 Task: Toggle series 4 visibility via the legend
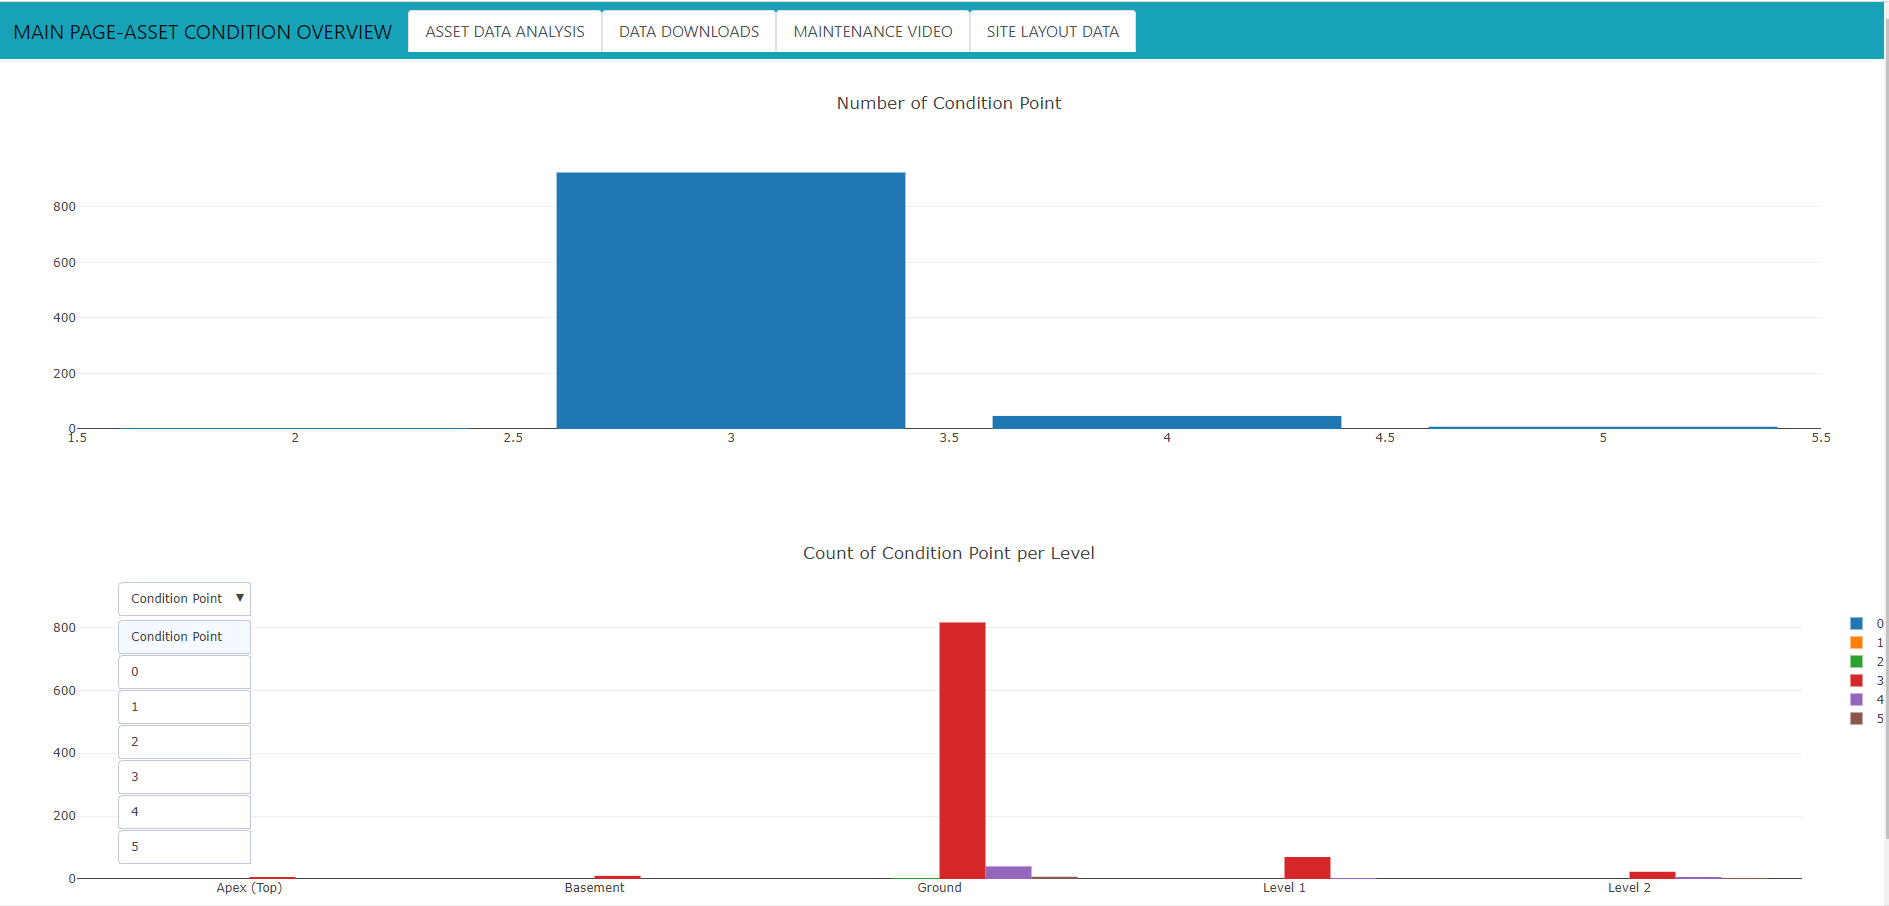(x=1869, y=700)
